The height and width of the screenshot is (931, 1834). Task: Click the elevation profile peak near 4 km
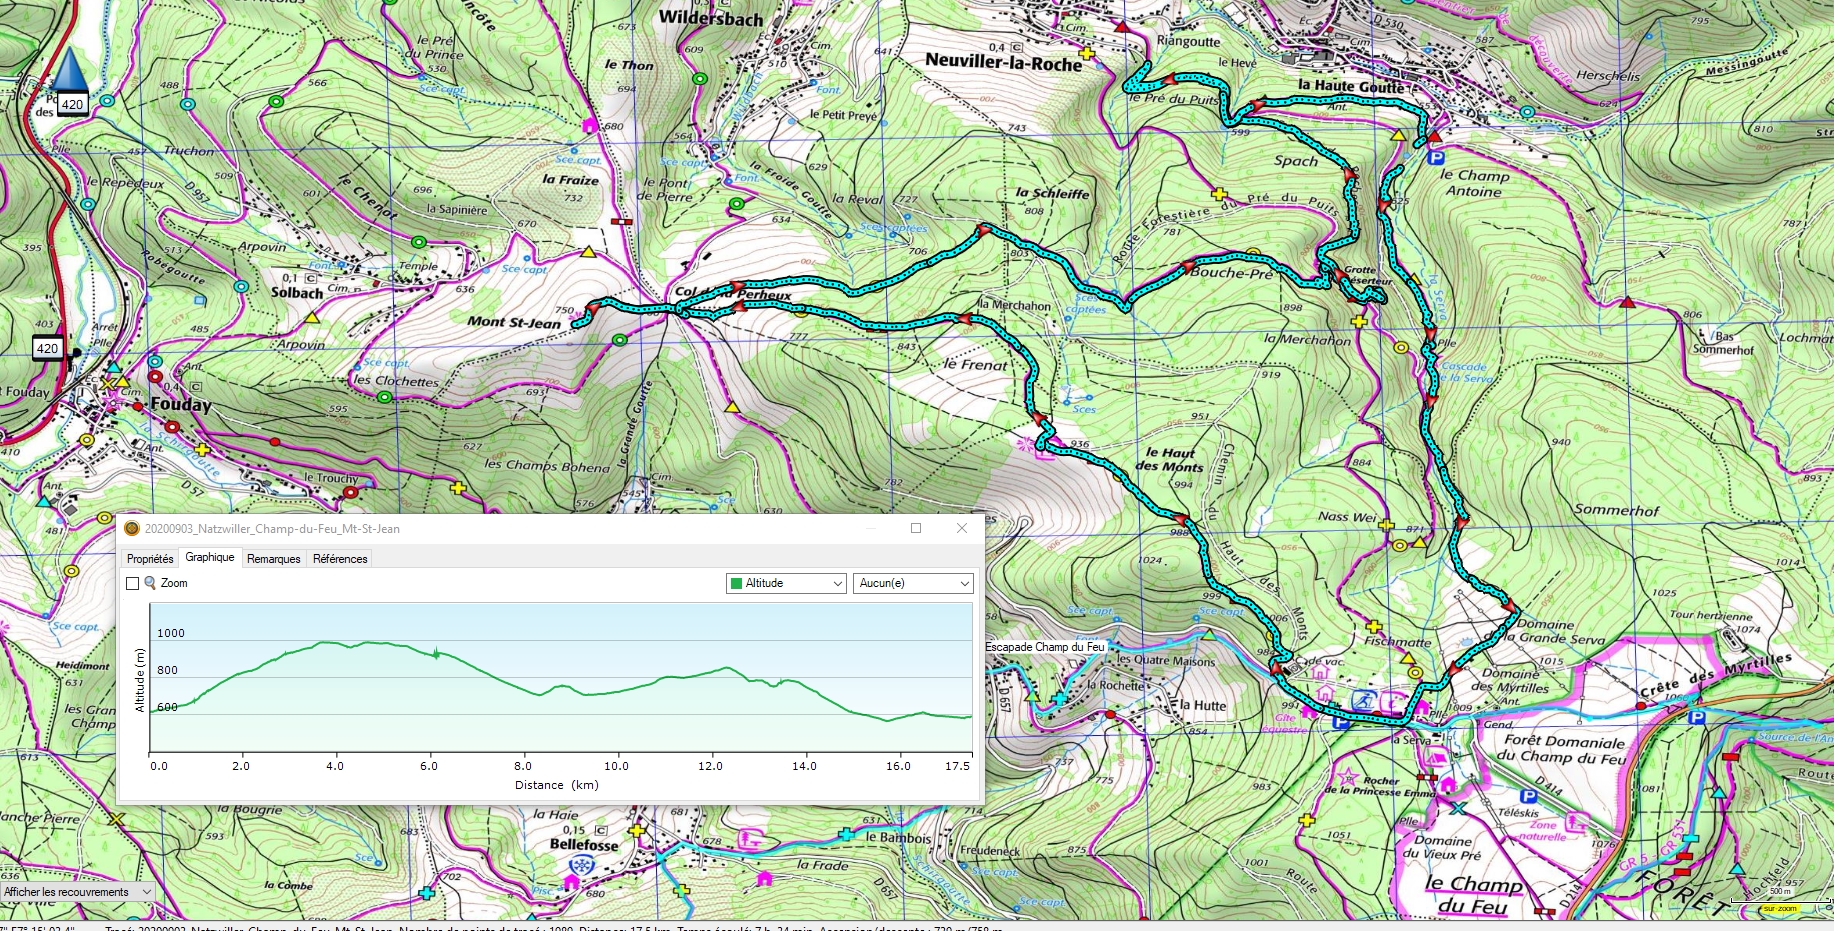[326, 642]
